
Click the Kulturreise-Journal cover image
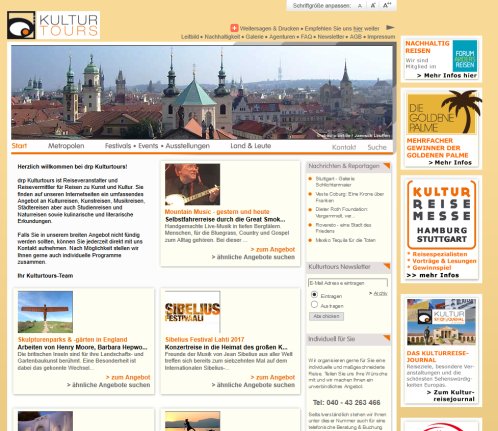pos(441,322)
